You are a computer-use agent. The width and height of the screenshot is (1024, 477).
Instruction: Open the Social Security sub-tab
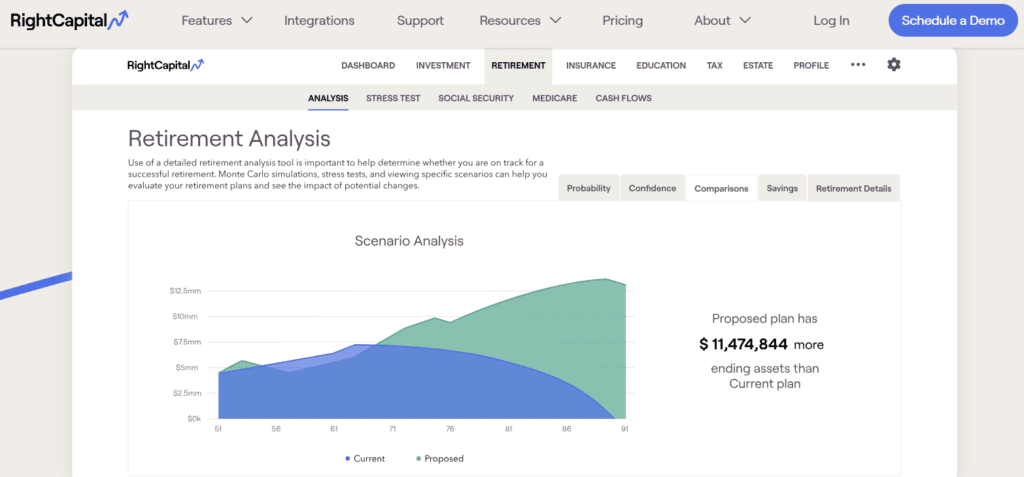476,98
